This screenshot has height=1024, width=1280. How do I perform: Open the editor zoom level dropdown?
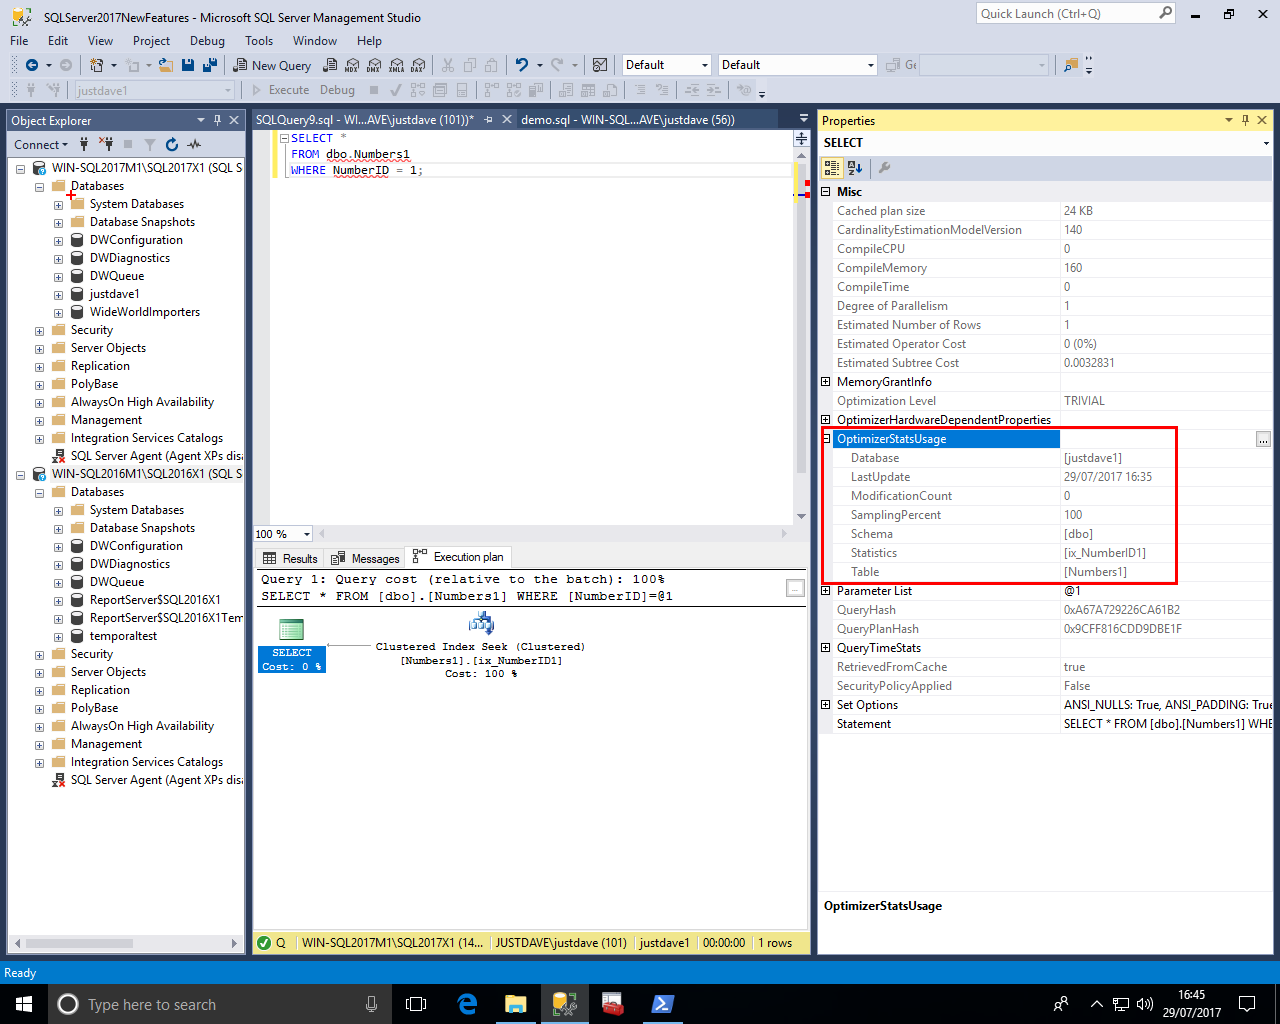pos(306,534)
